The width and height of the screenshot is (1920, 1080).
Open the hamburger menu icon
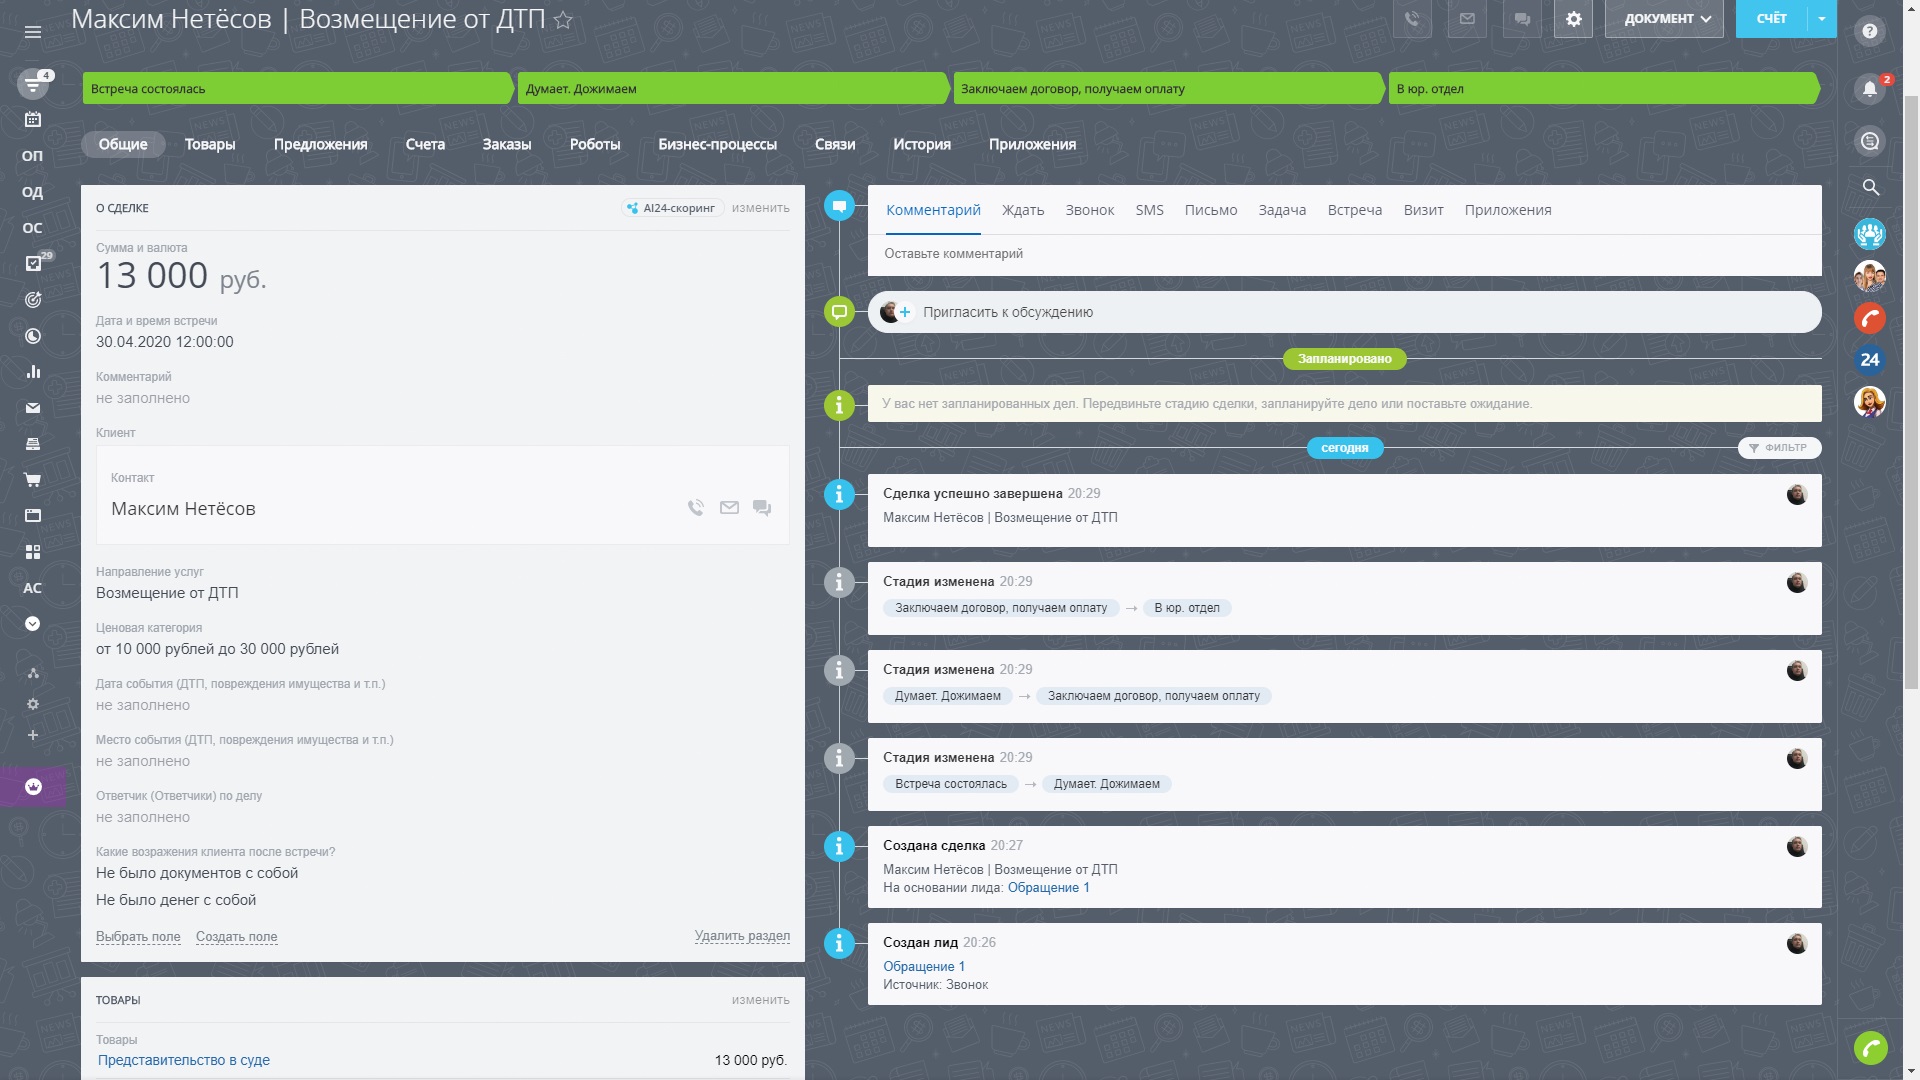[33, 32]
